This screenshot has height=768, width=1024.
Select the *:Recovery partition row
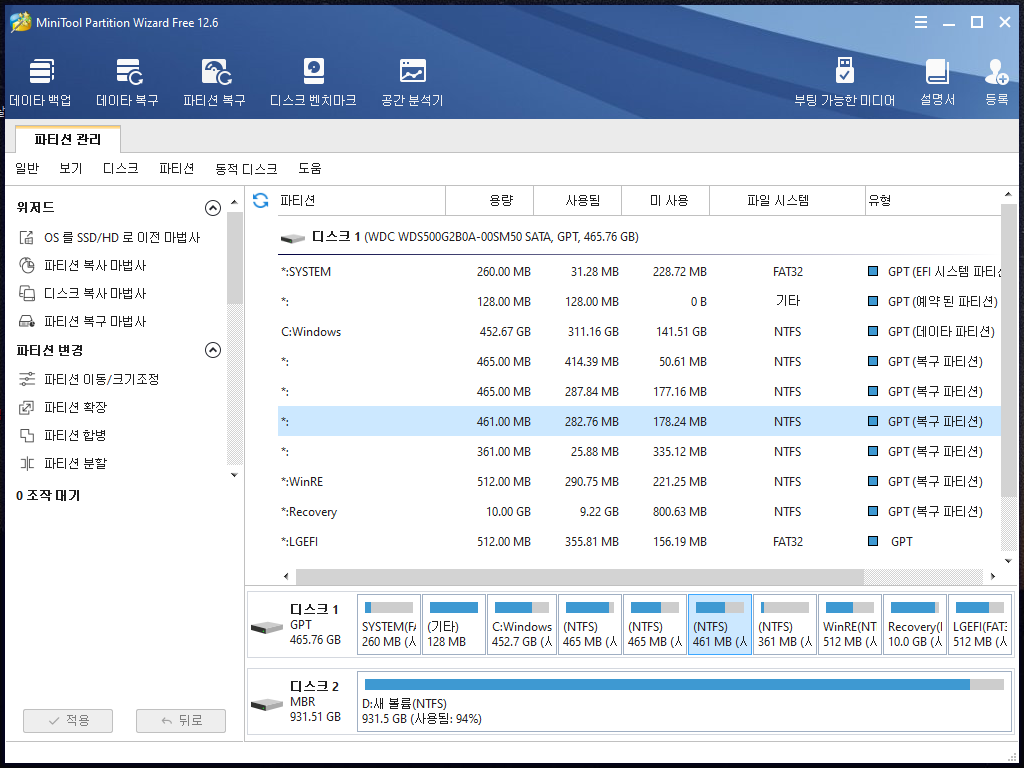point(639,512)
